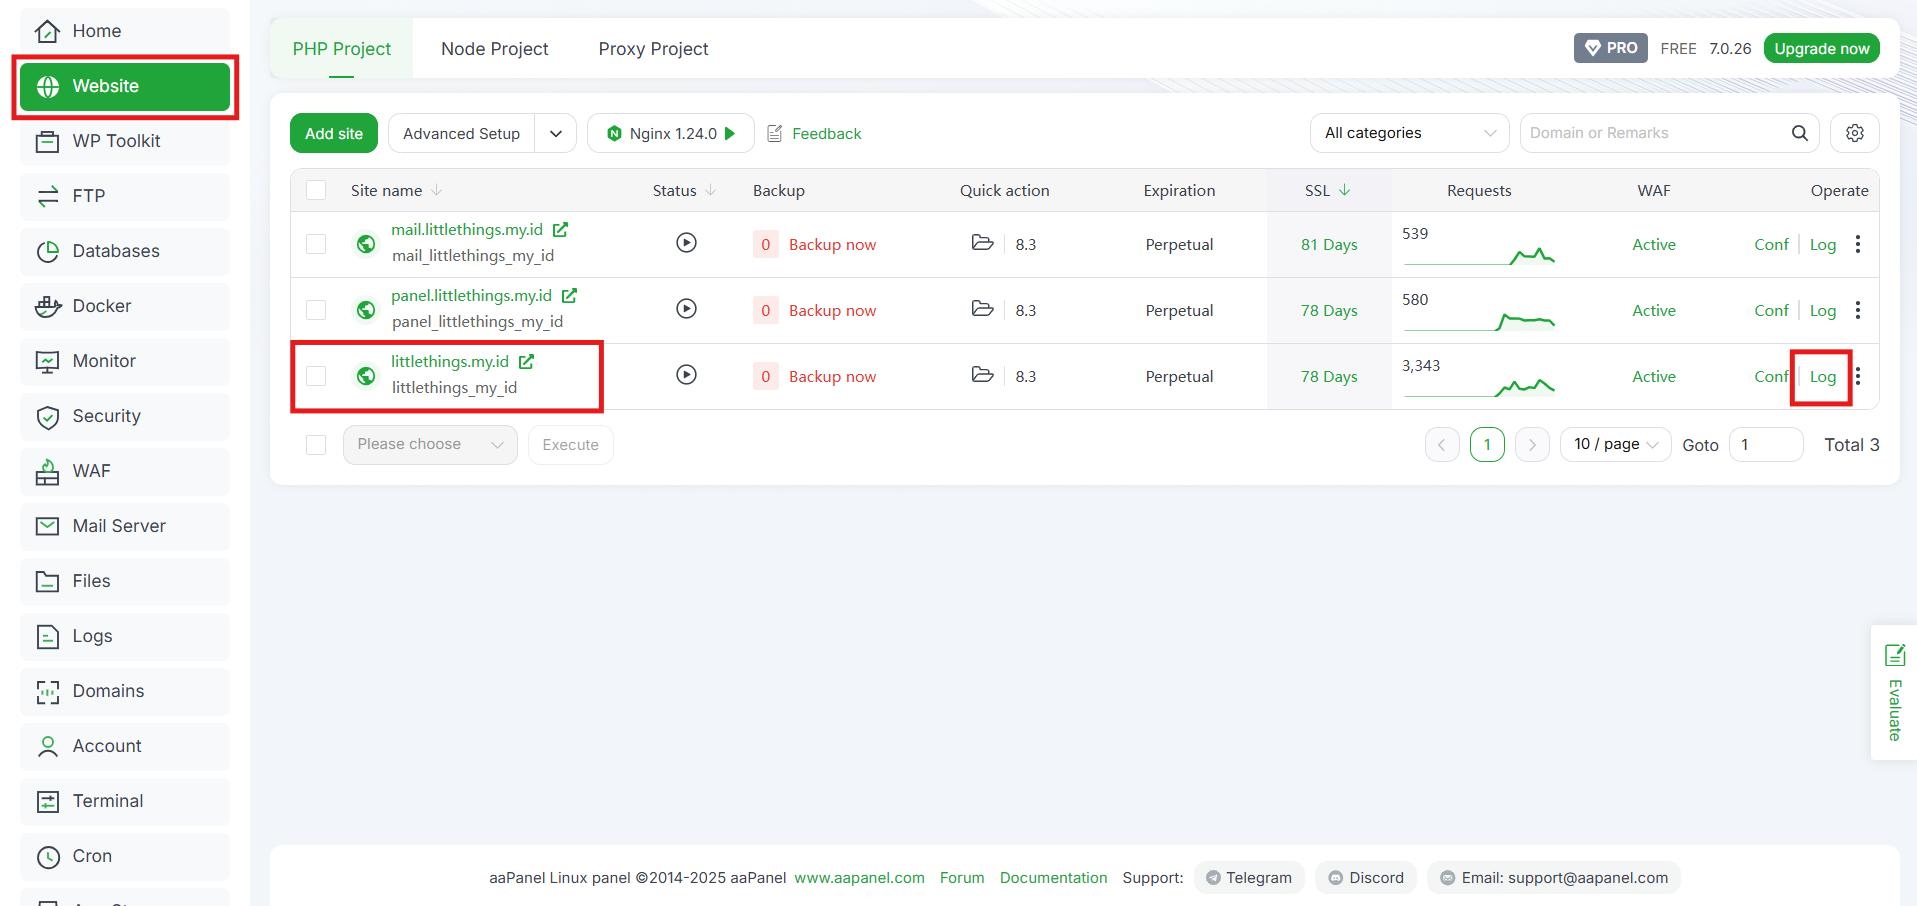Click the Security shield icon
Screen dimensions: 1917x906
point(47,417)
